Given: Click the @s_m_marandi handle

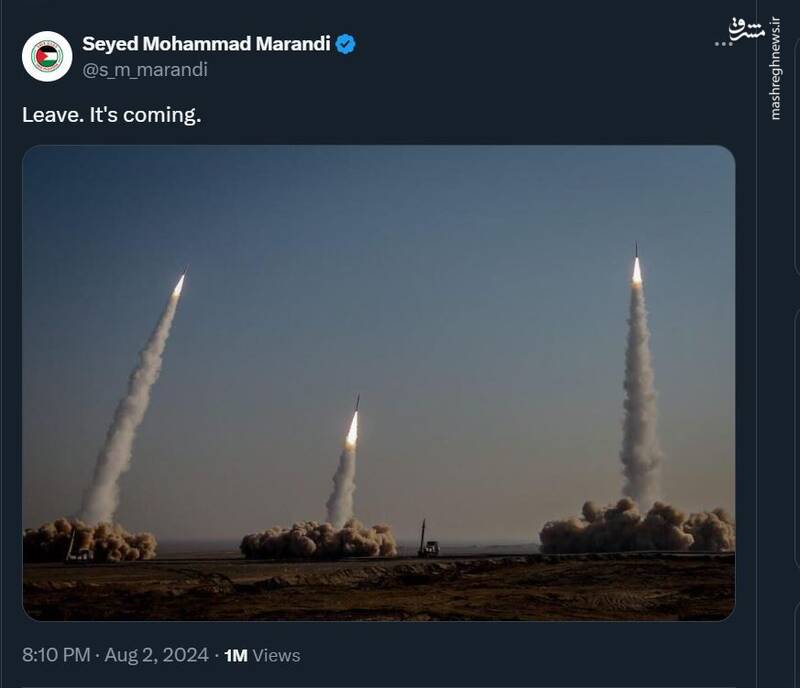Looking at the screenshot, I should [x=145, y=69].
